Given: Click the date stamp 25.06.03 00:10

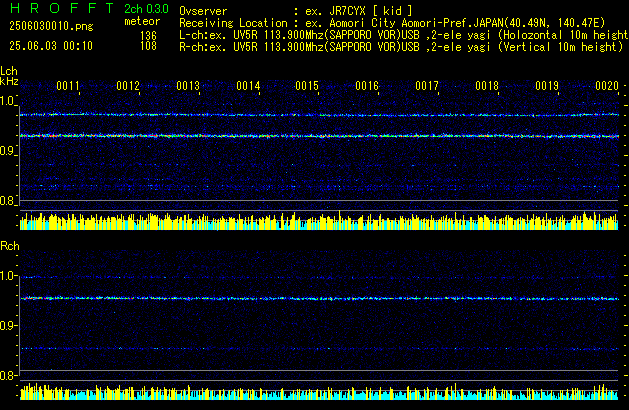Looking at the screenshot, I should tap(51, 46).
